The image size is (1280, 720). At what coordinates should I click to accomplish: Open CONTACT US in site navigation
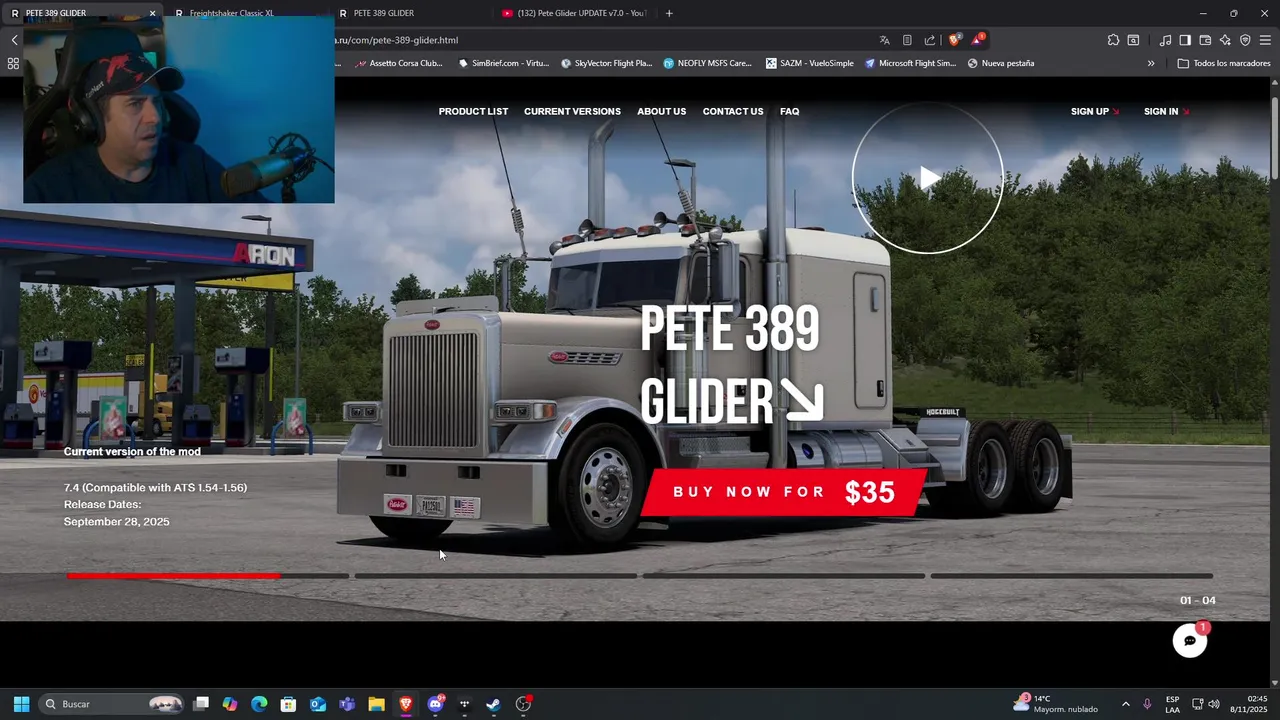coord(733,111)
